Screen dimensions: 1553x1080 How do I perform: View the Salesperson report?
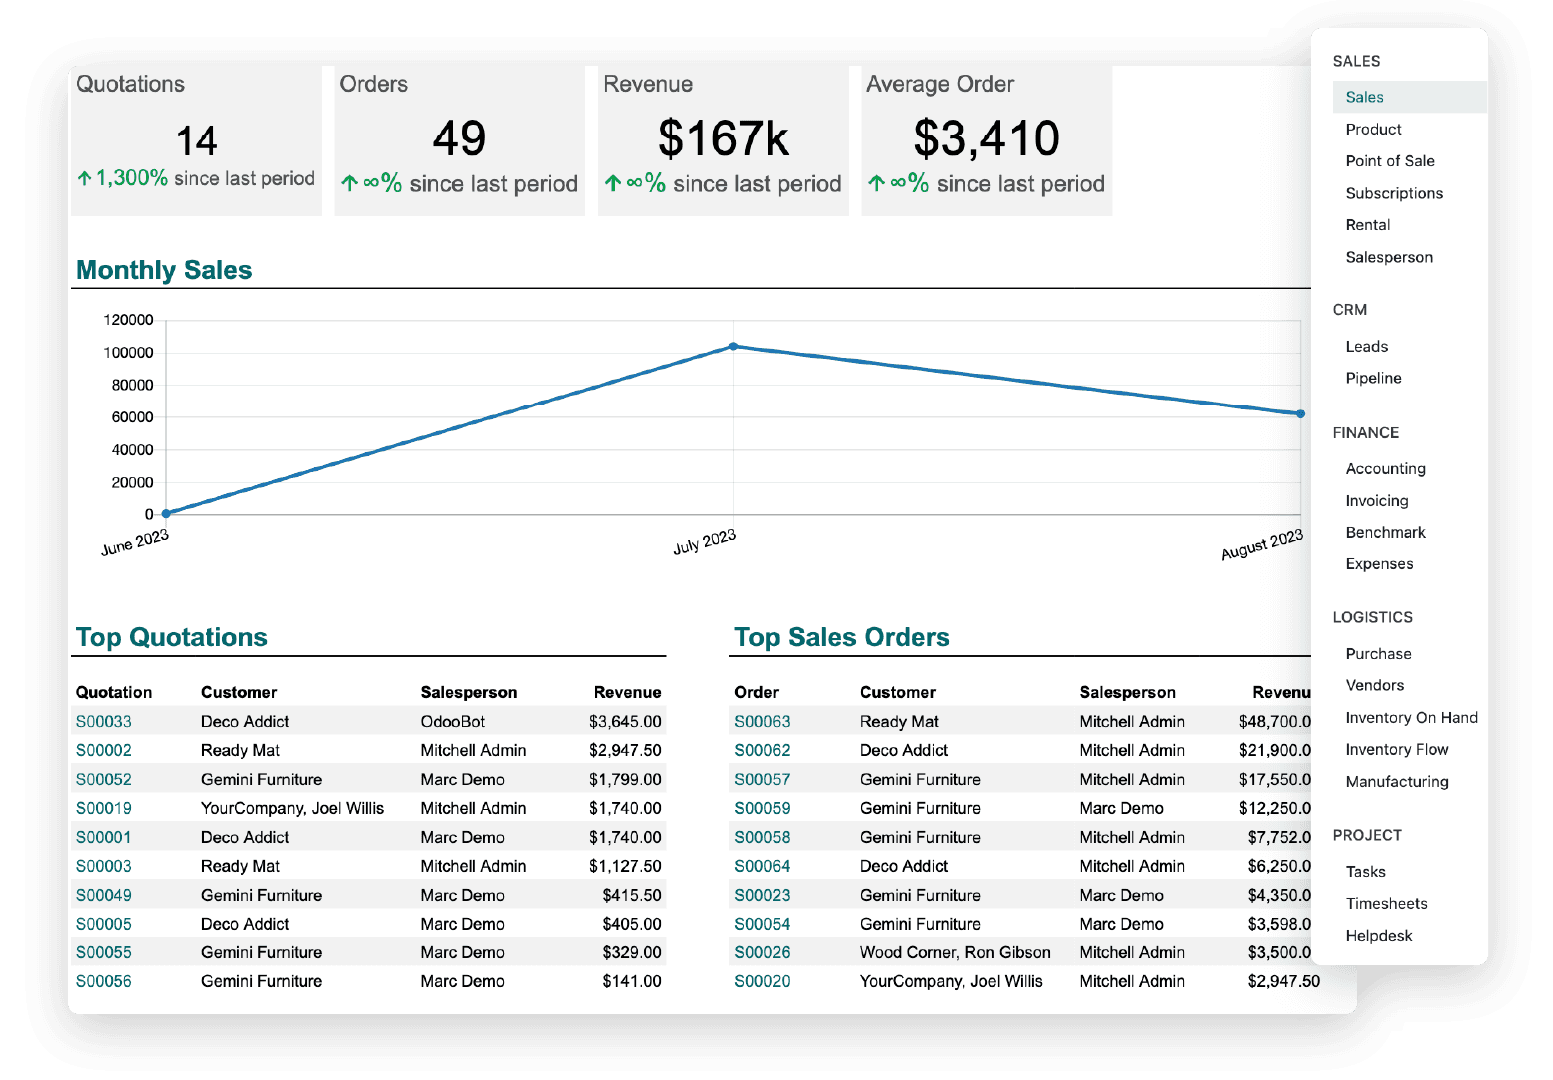(1389, 257)
